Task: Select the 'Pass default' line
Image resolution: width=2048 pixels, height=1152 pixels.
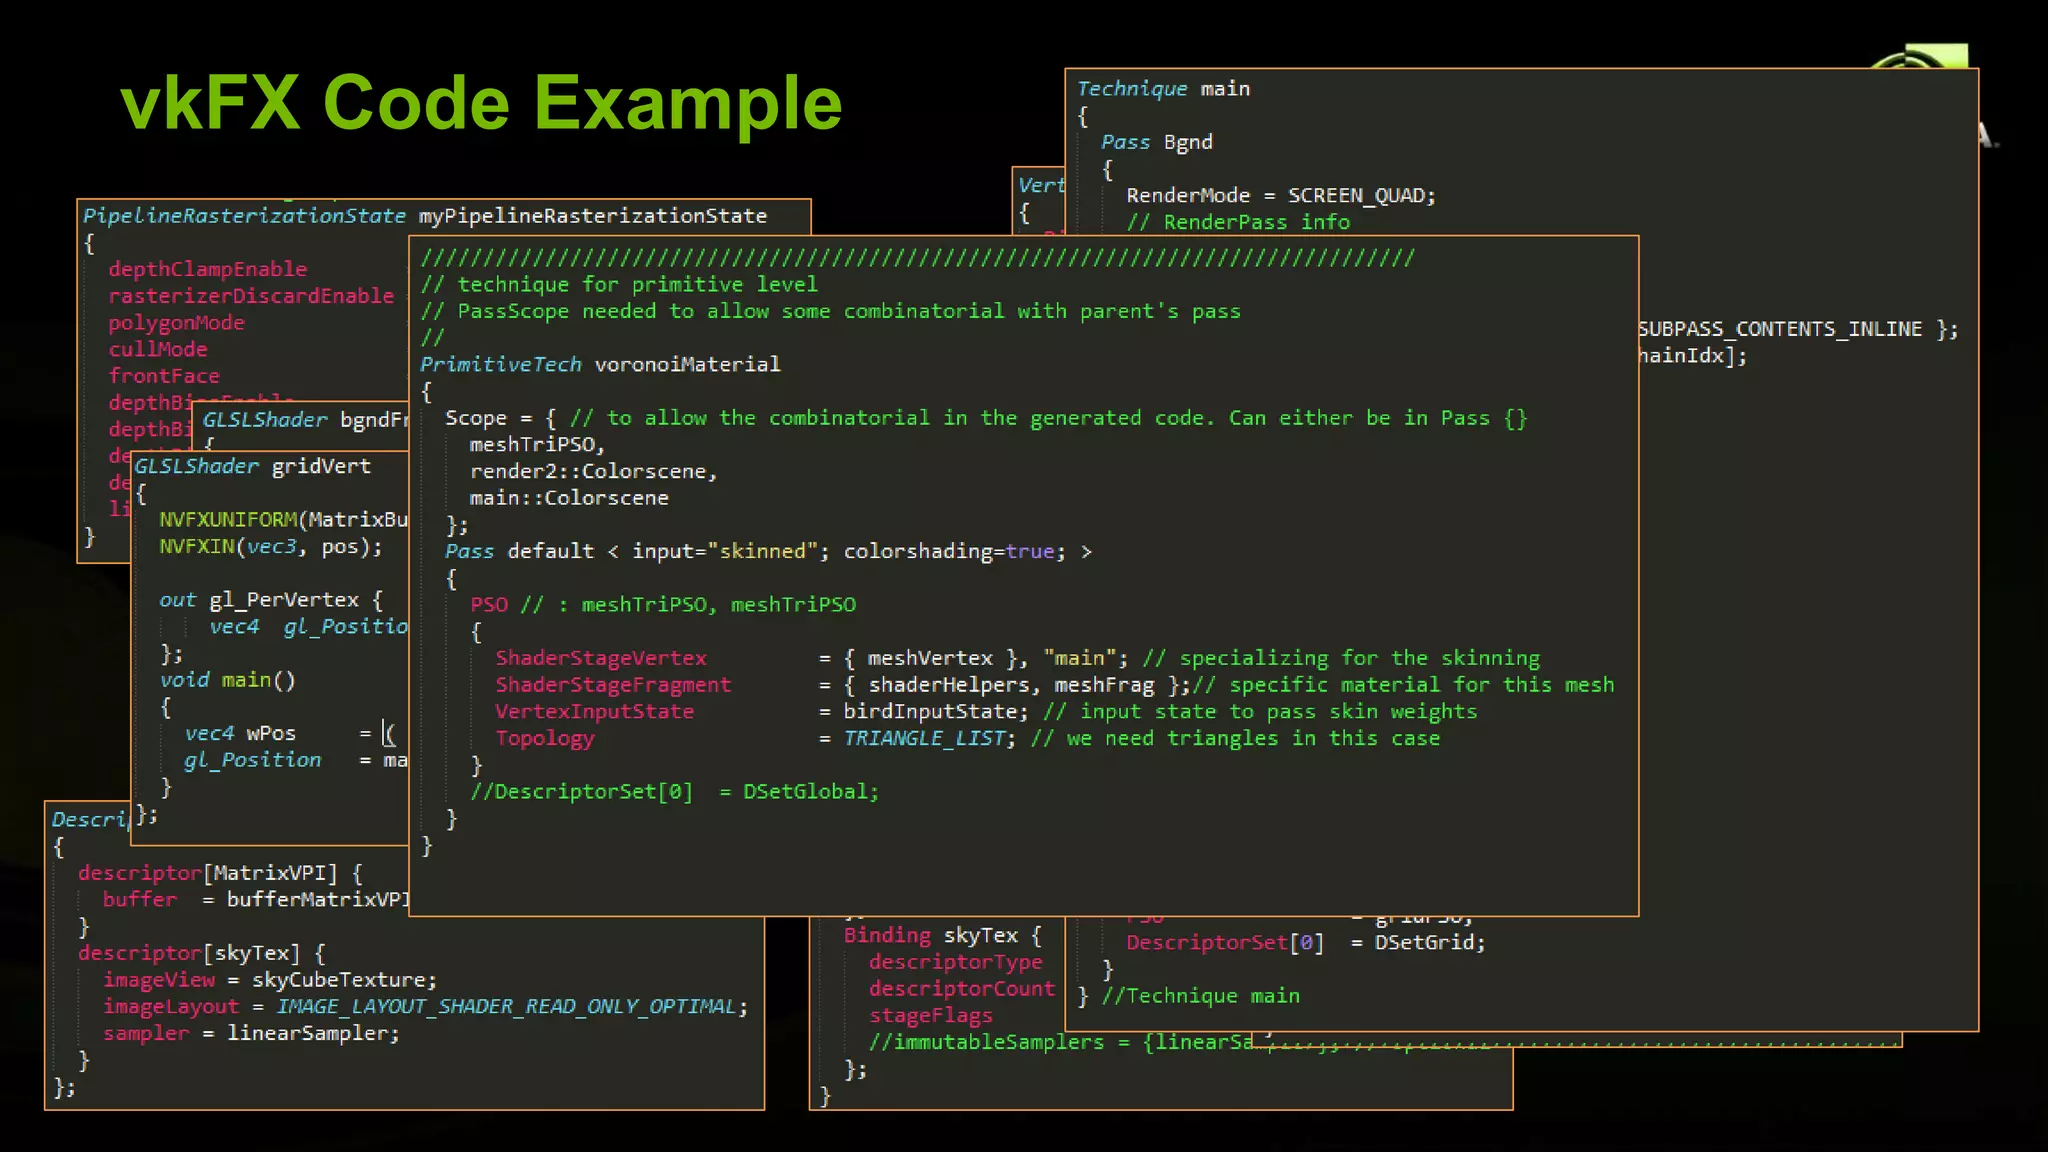Action: [768, 552]
